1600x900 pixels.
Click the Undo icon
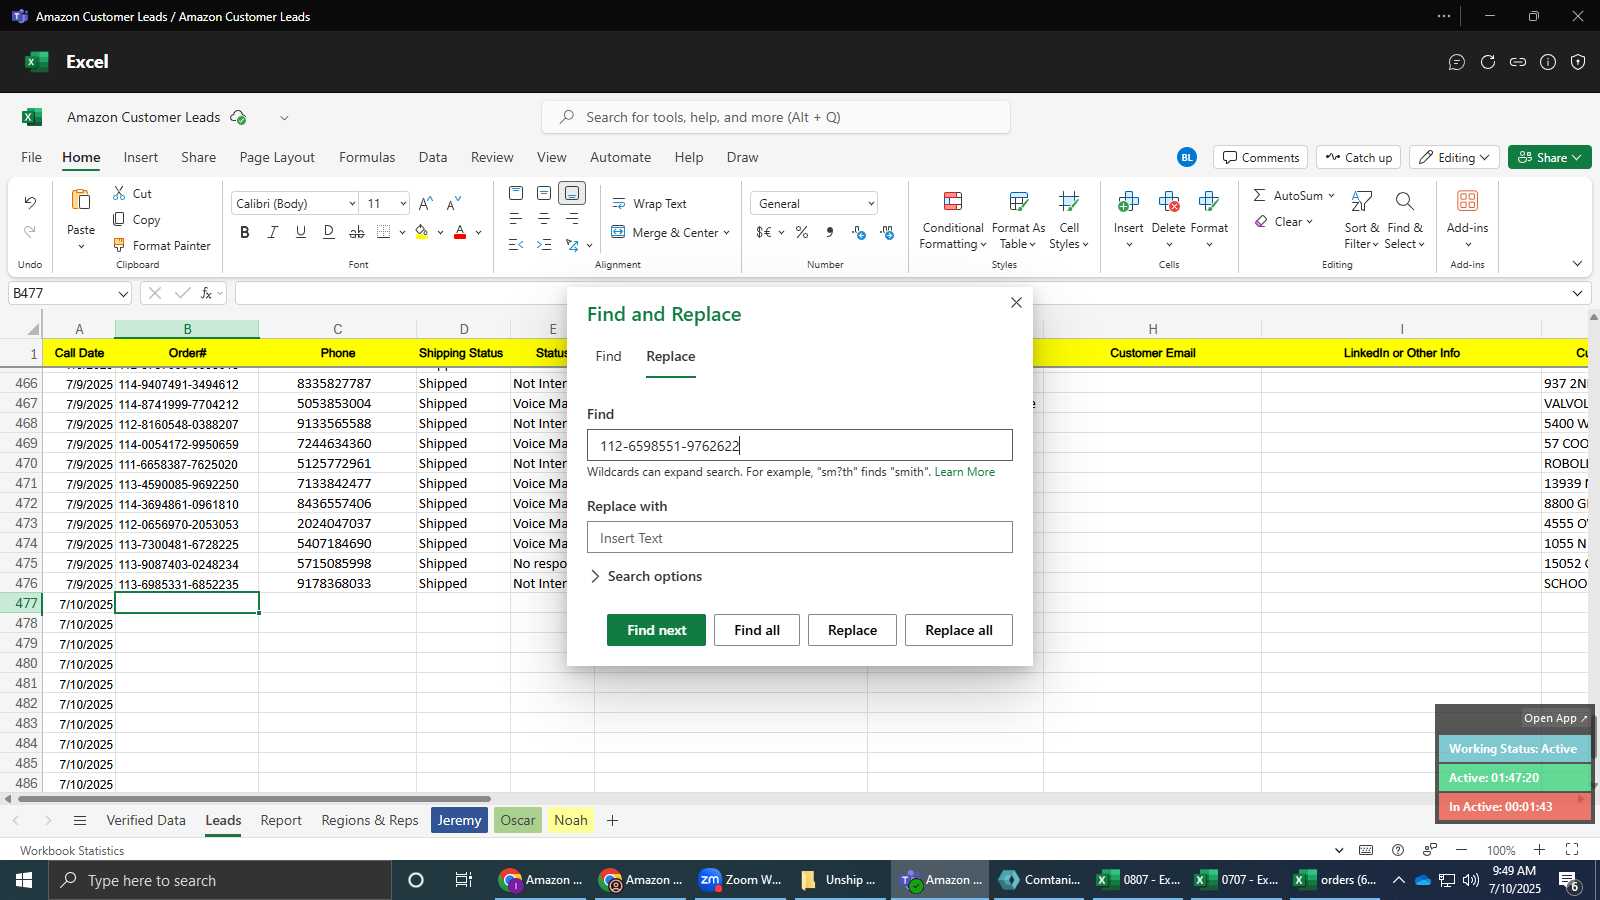(30, 203)
